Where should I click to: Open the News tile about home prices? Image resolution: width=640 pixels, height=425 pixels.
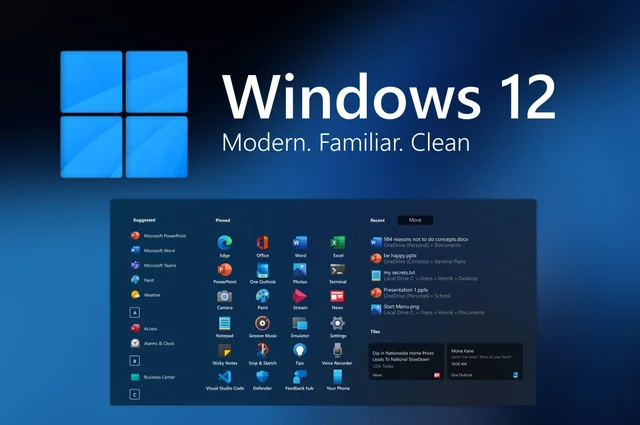click(406, 362)
